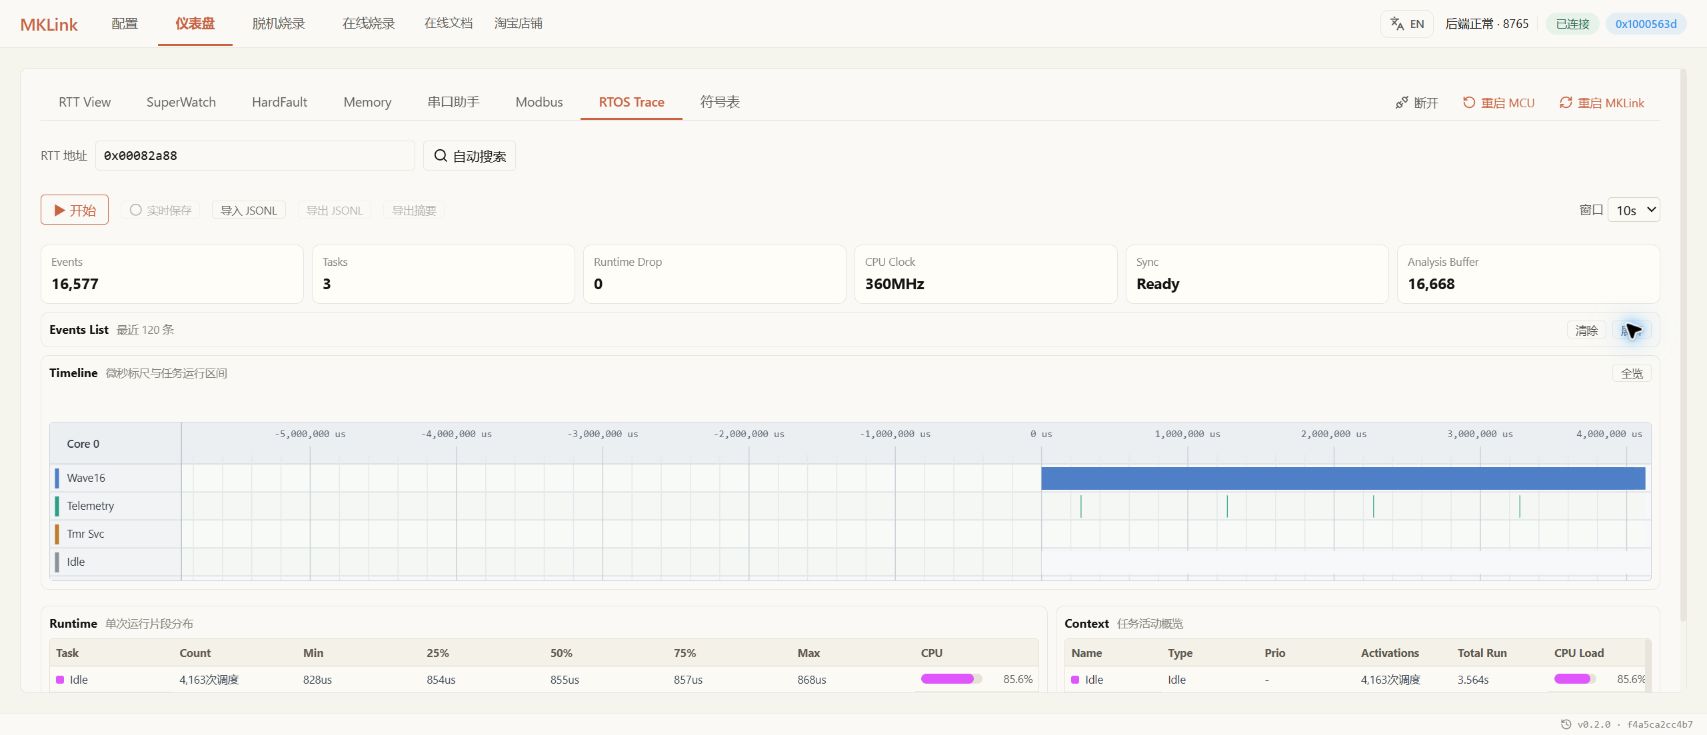Screen dimensions: 1707x735
Task: Click the Context panel vertical scrollbar
Action: (x=1648, y=665)
